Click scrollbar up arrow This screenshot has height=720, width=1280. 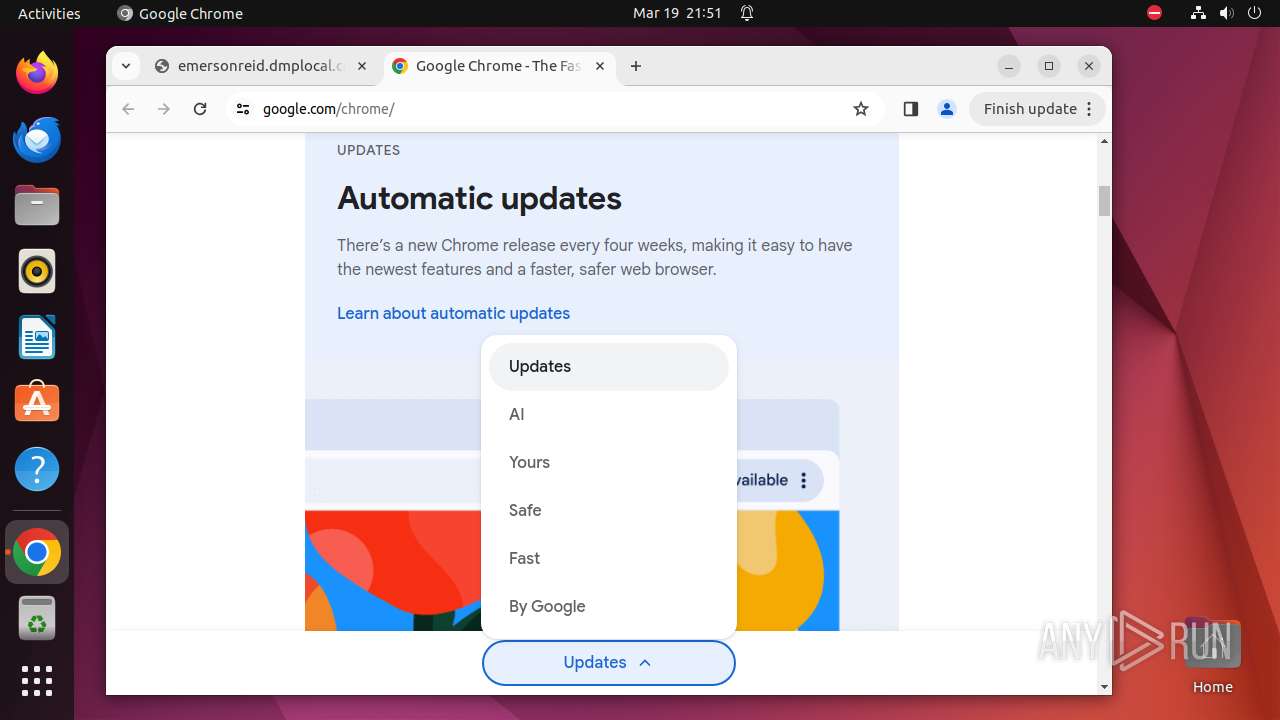pyautogui.click(x=1104, y=142)
